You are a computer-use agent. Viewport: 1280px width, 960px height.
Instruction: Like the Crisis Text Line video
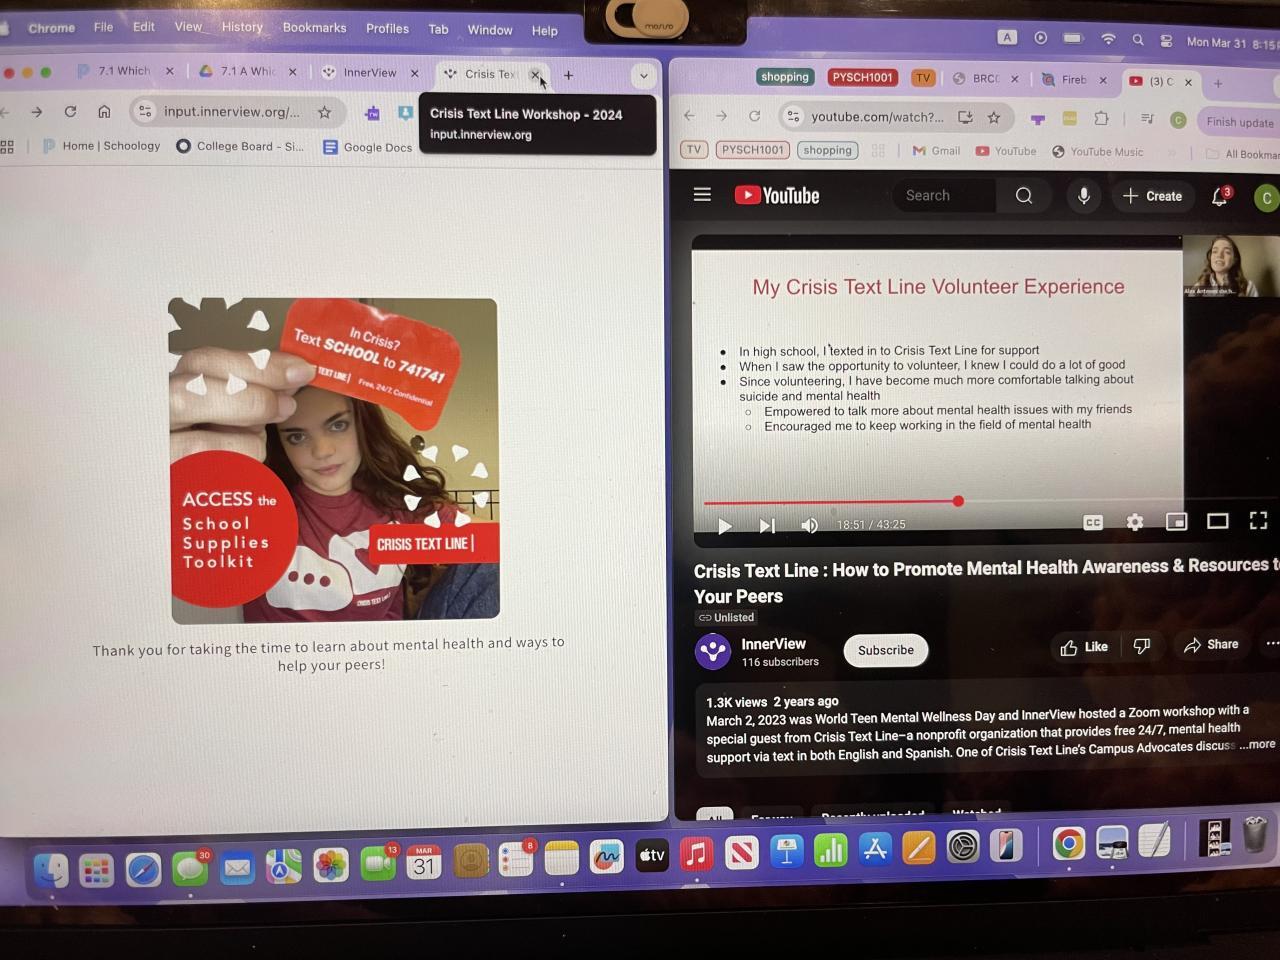click(1083, 647)
